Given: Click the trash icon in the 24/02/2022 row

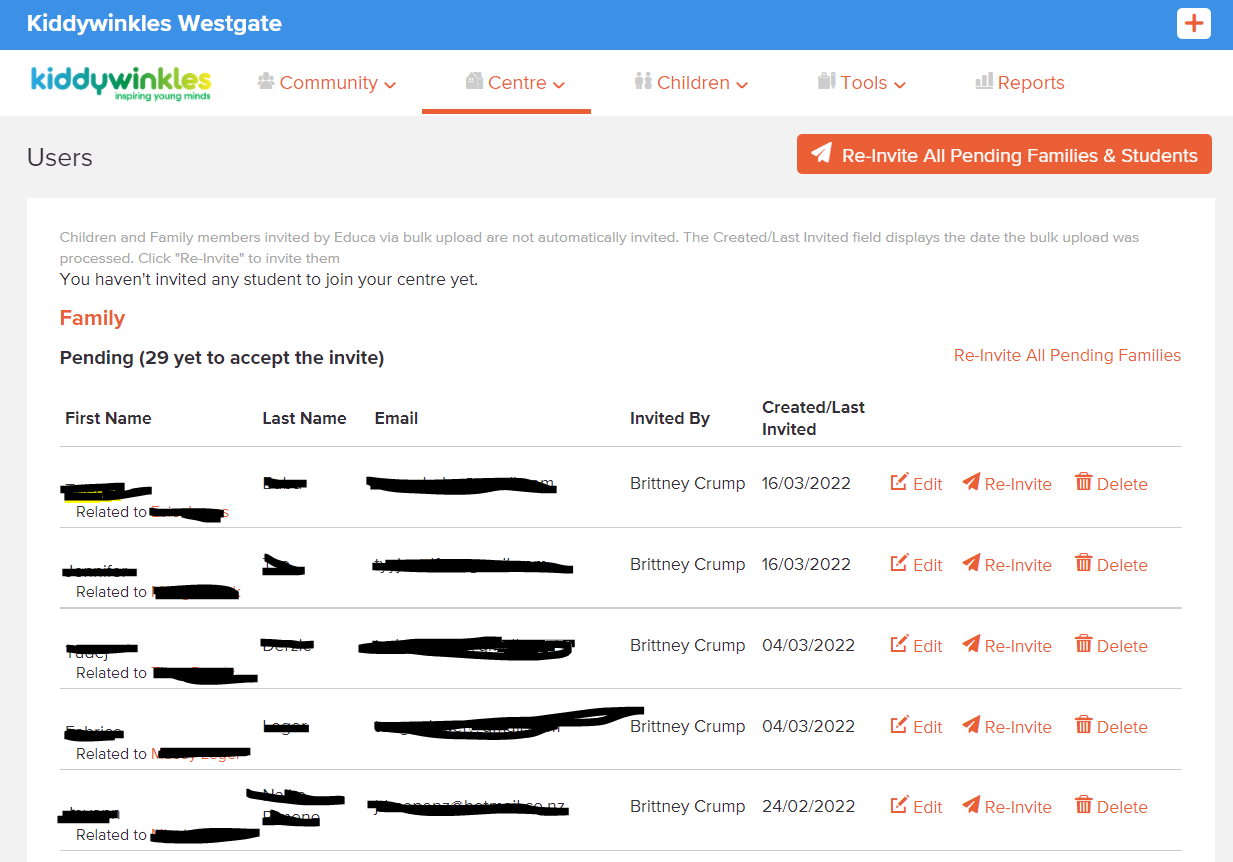Looking at the screenshot, I should [1083, 805].
